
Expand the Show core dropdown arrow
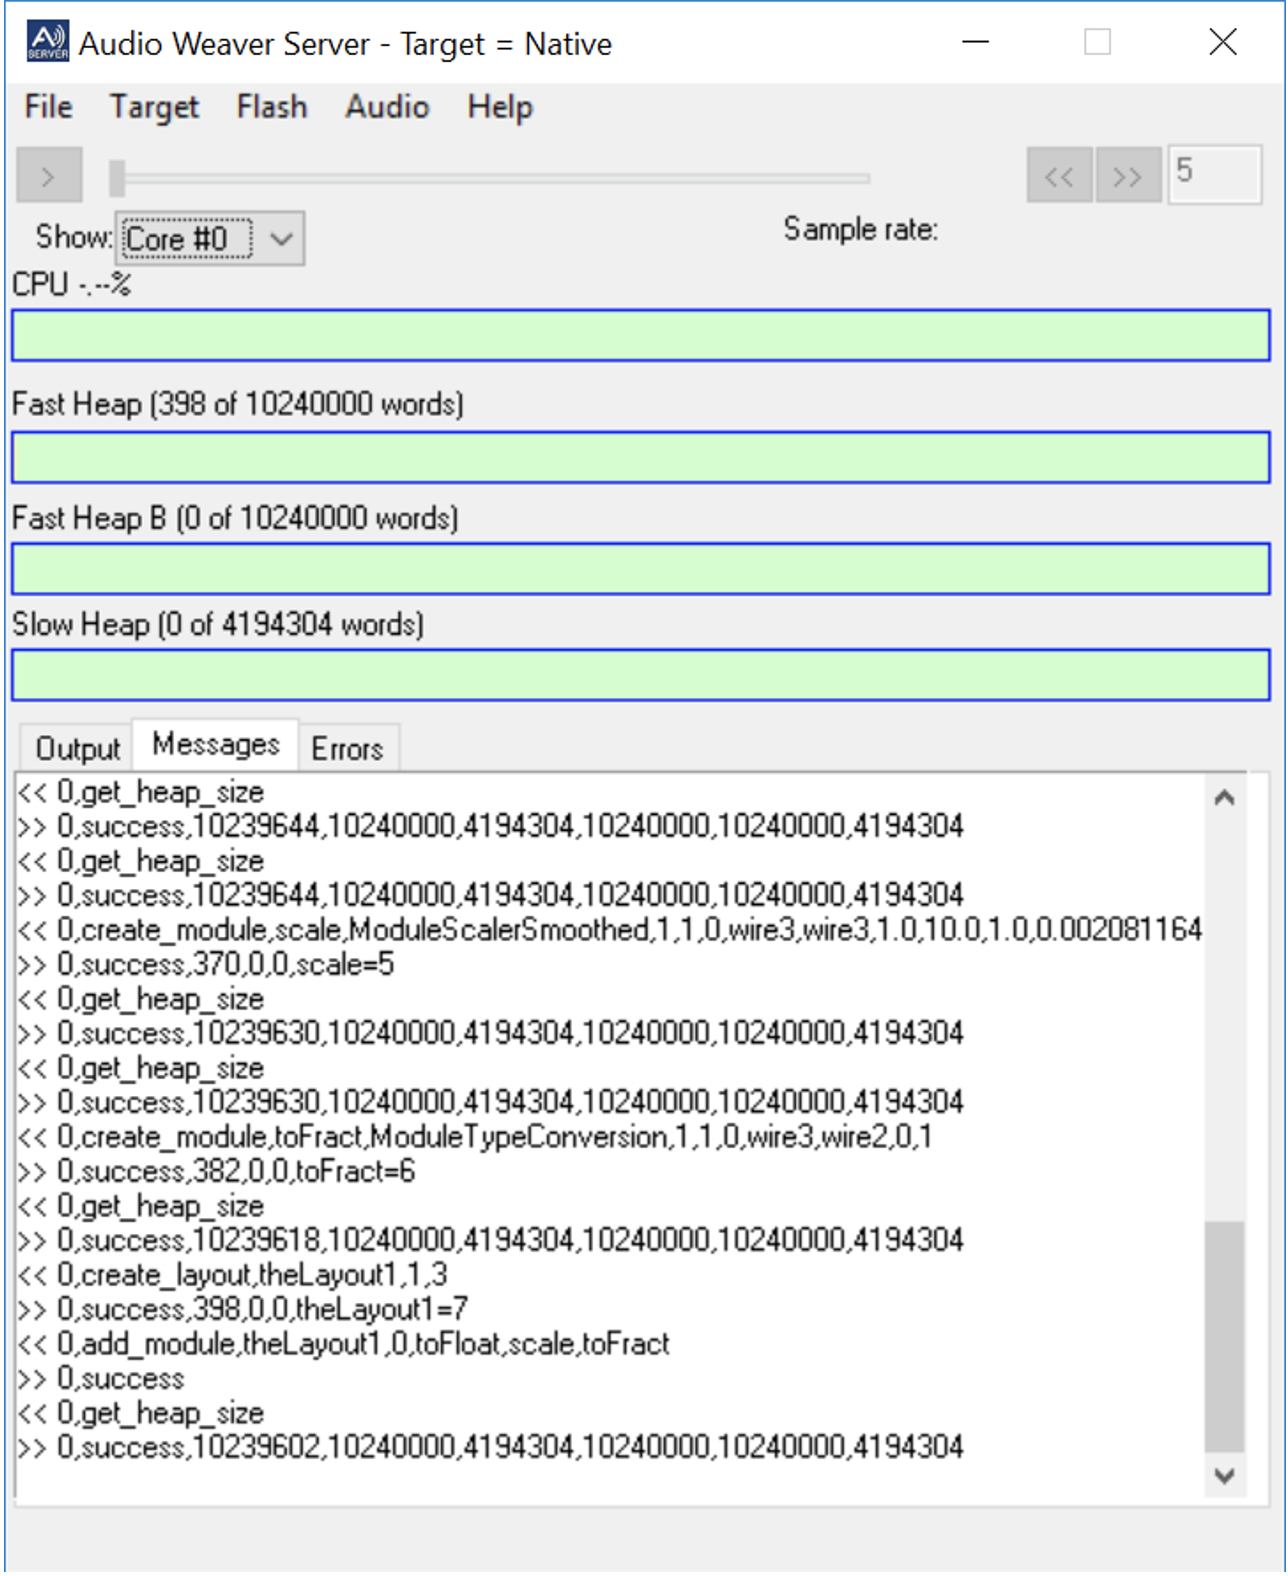tap(282, 239)
